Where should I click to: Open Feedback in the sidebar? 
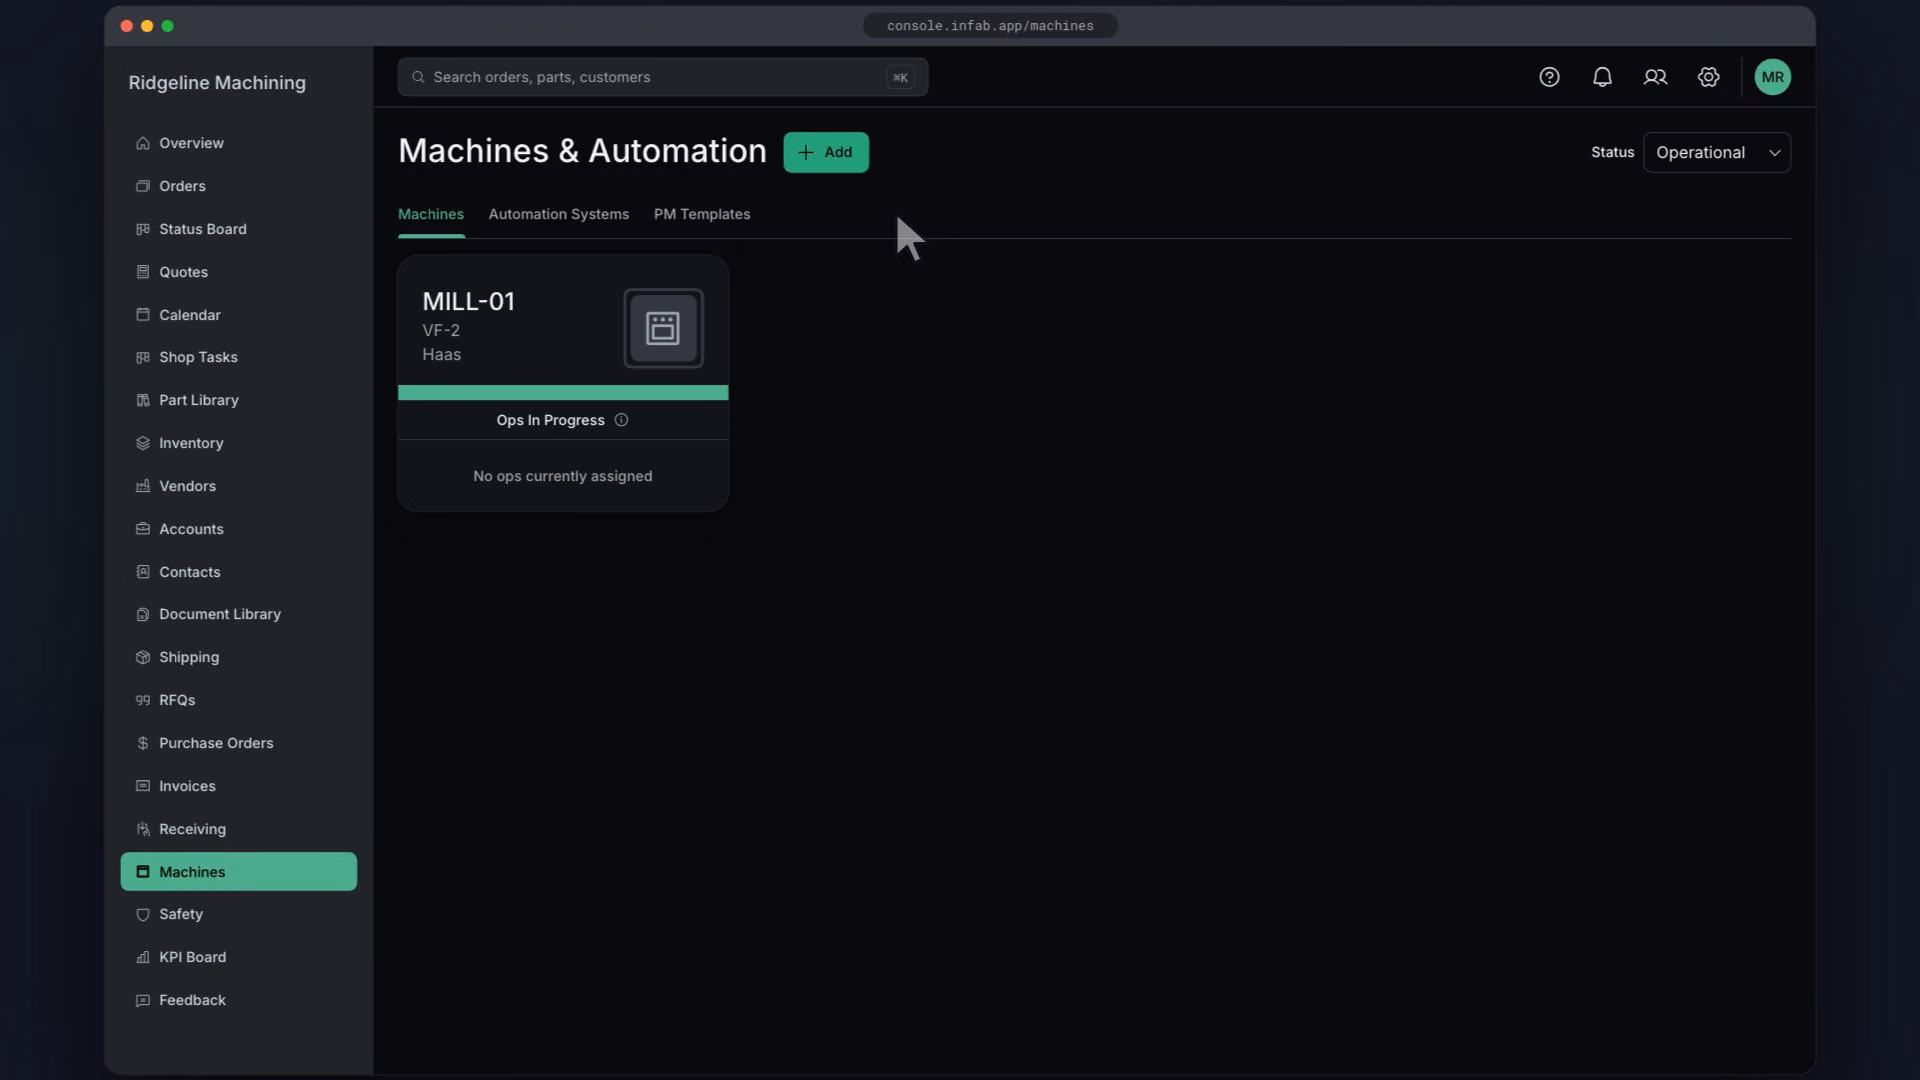coord(238,1000)
